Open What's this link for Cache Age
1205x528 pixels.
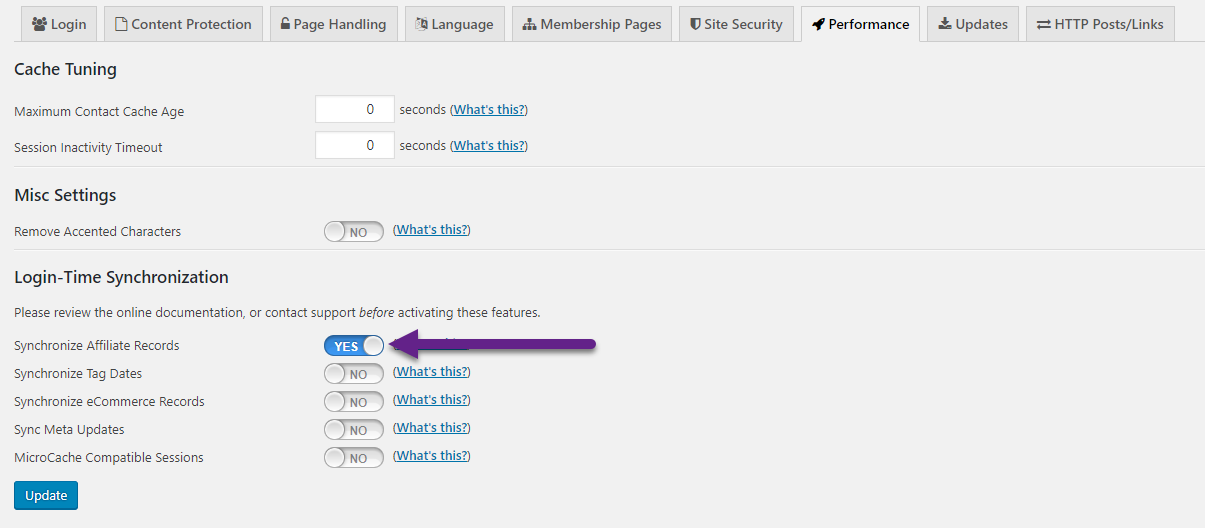pyautogui.click(x=489, y=110)
